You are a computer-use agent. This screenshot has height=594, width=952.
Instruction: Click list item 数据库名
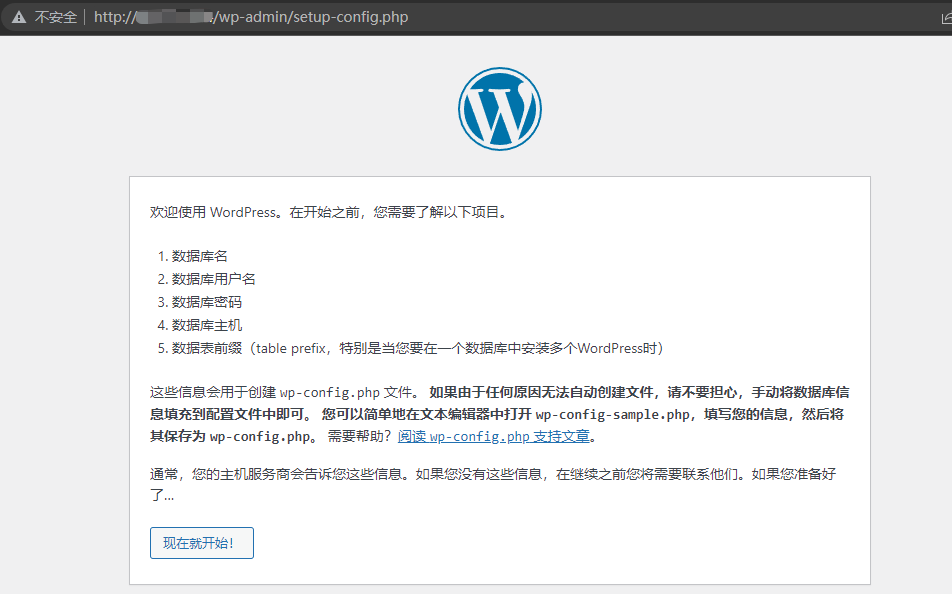[199, 256]
